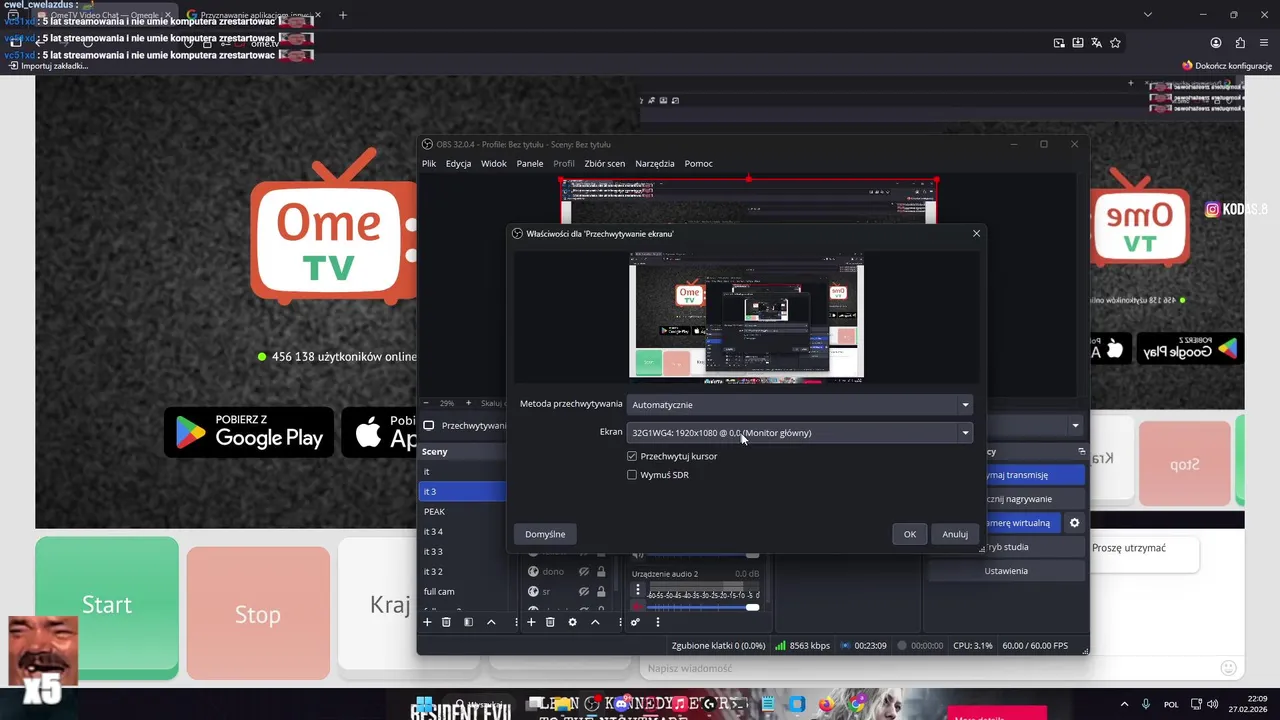The height and width of the screenshot is (720, 1280).
Task: Click the OmeTV green Start button
Action: coord(107,606)
